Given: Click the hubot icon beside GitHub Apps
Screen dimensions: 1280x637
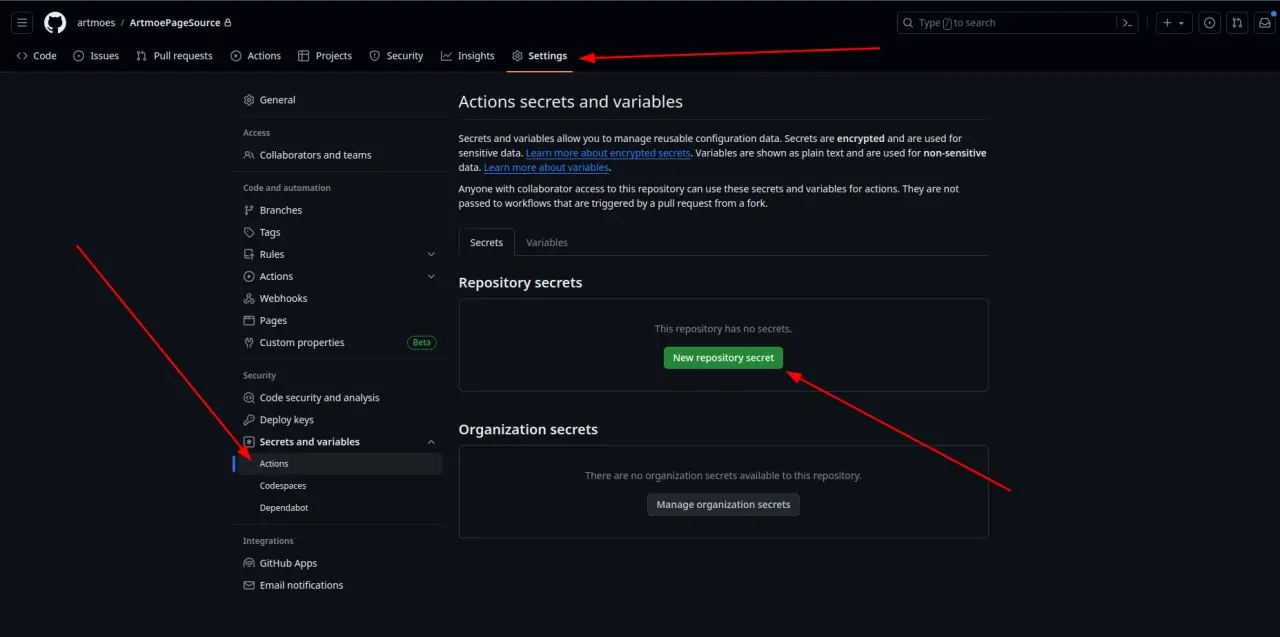Looking at the screenshot, I should point(249,563).
